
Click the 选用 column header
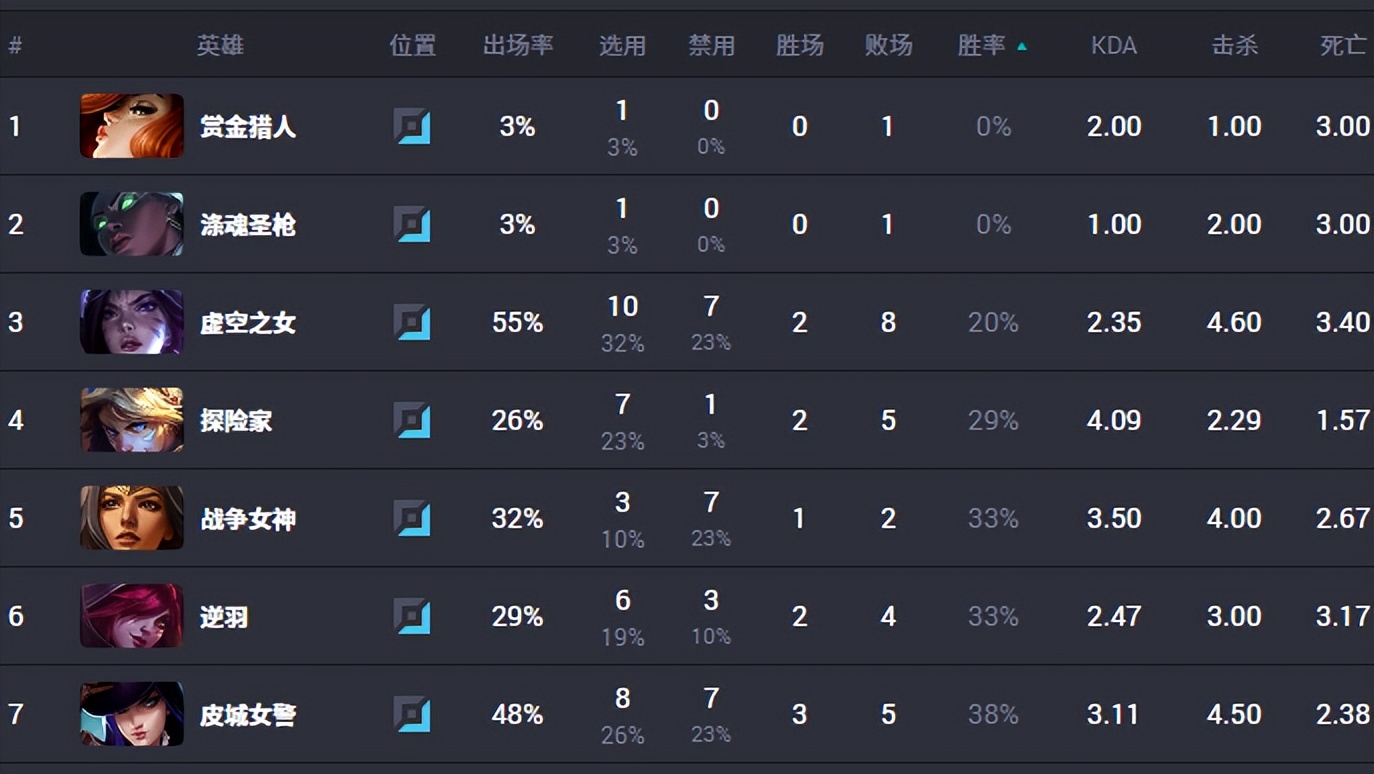coord(622,46)
